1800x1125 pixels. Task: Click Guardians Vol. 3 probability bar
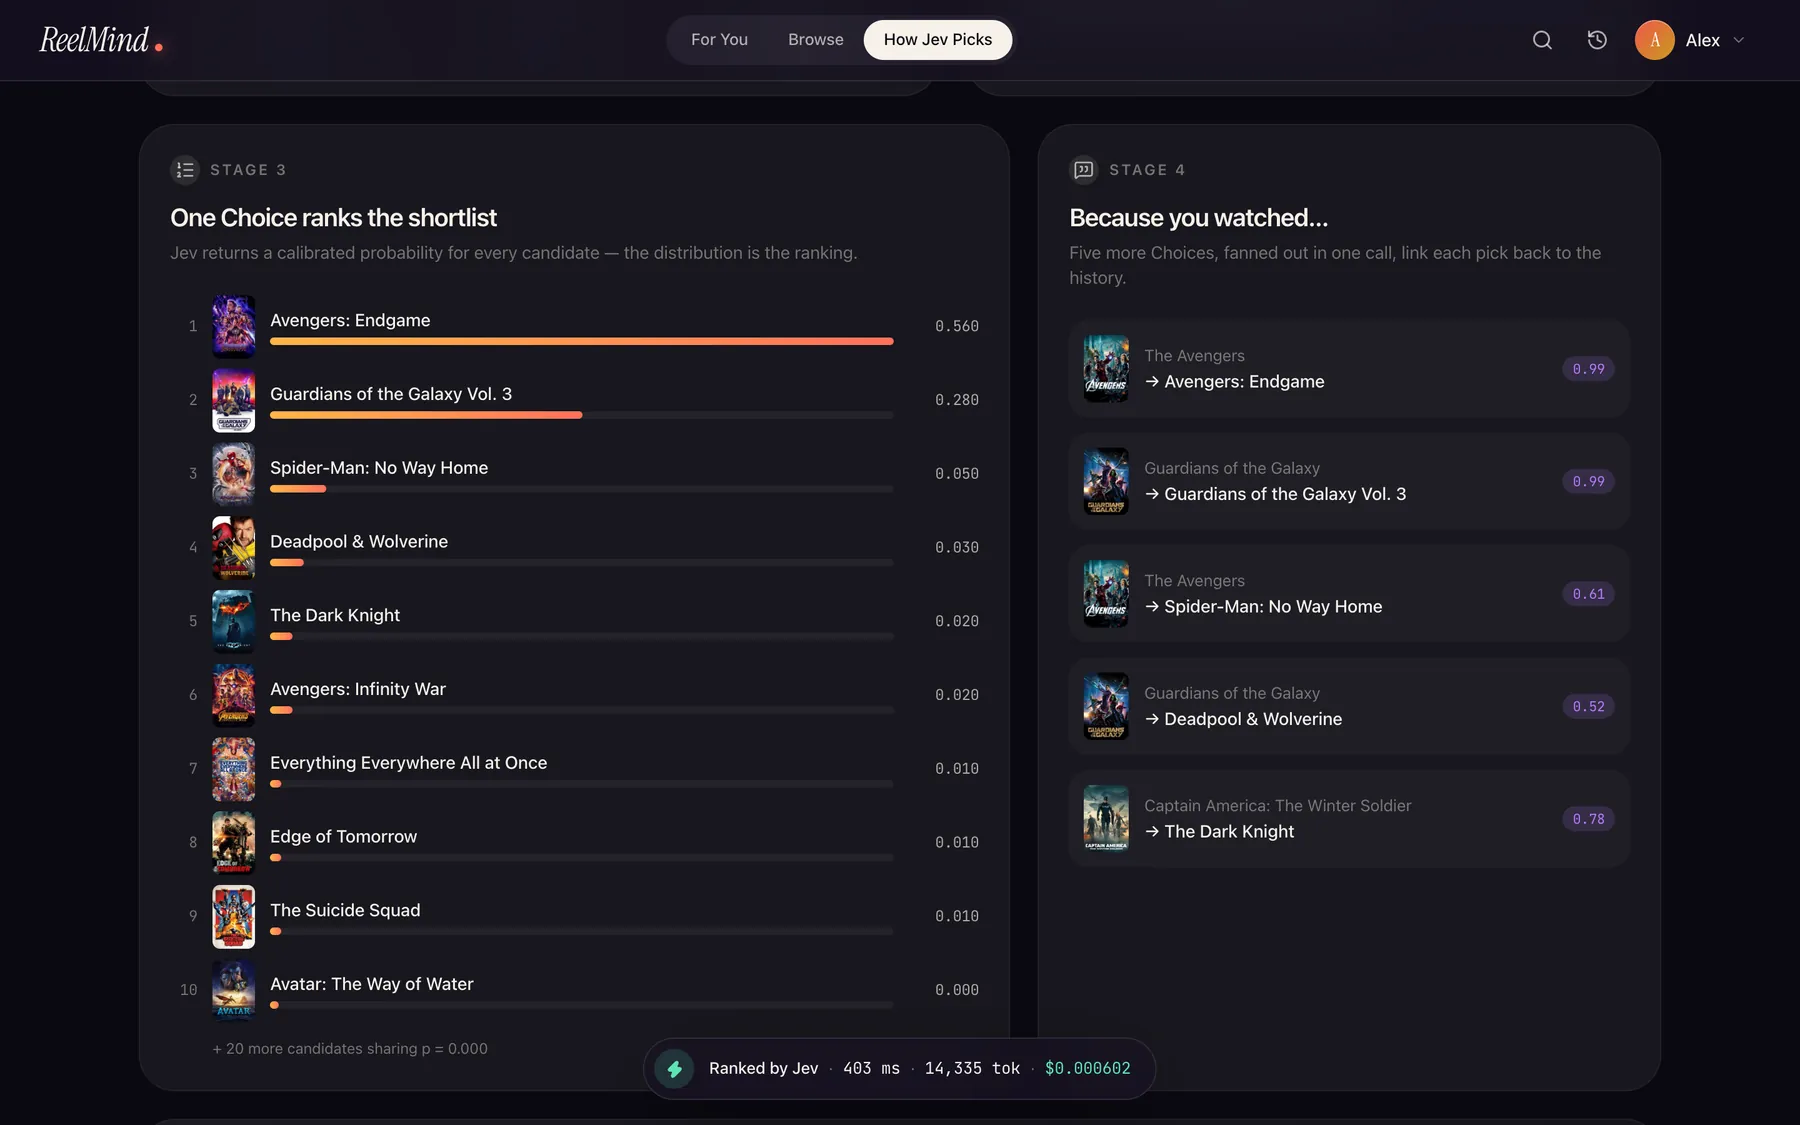tap(581, 415)
